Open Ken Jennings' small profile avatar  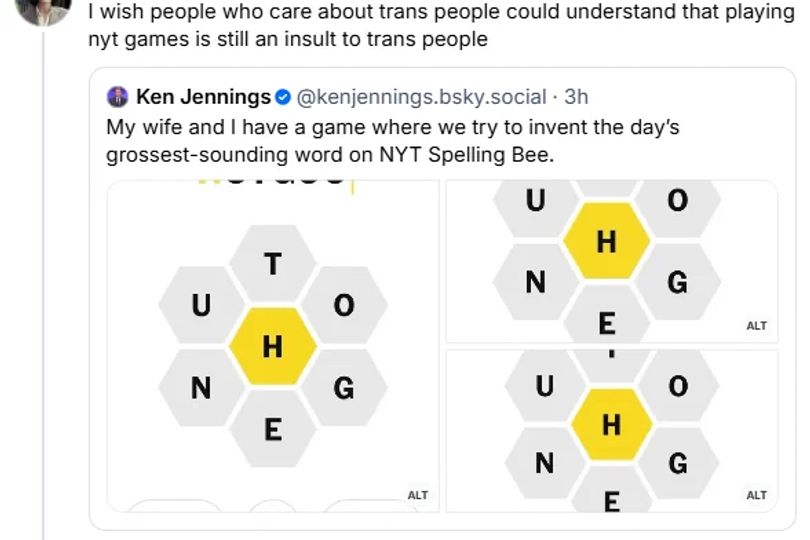pyautogui.click(x=117, y=97)
